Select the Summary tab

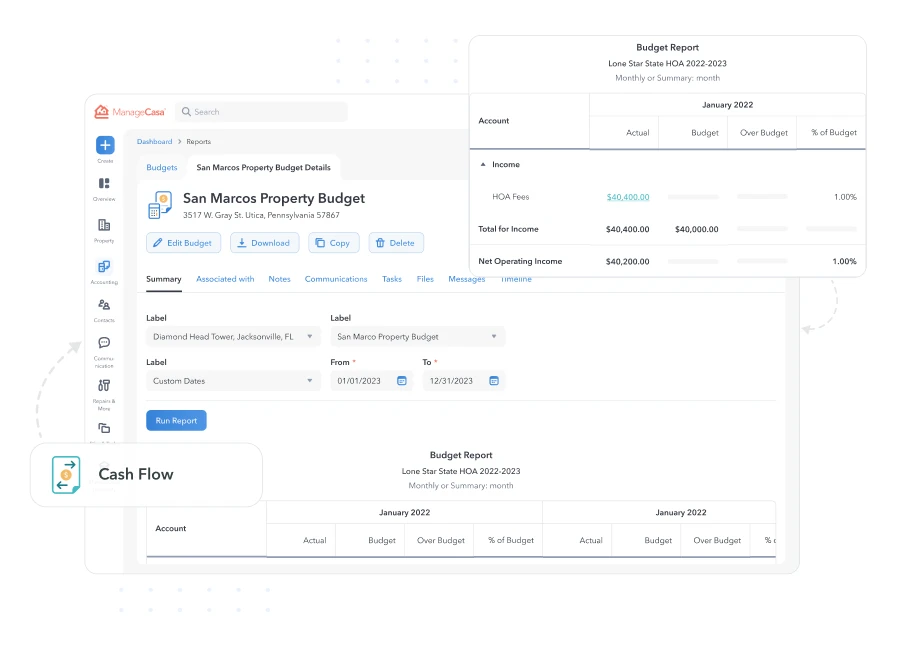point(164,279)
